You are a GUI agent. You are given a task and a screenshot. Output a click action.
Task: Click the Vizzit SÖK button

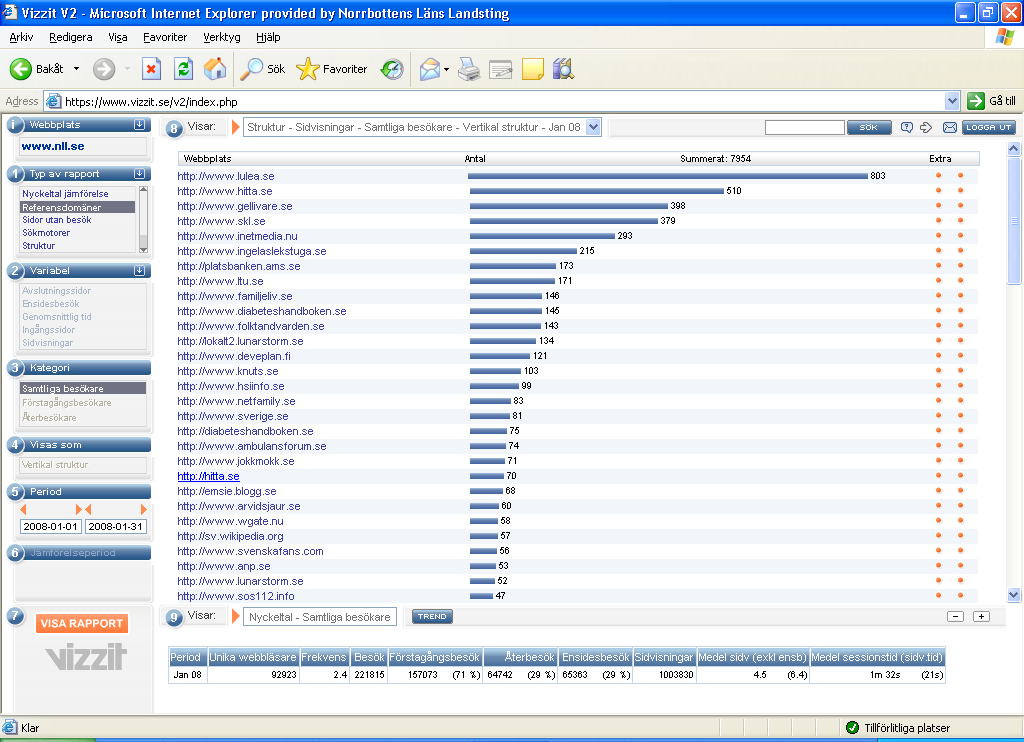point(869,127)
